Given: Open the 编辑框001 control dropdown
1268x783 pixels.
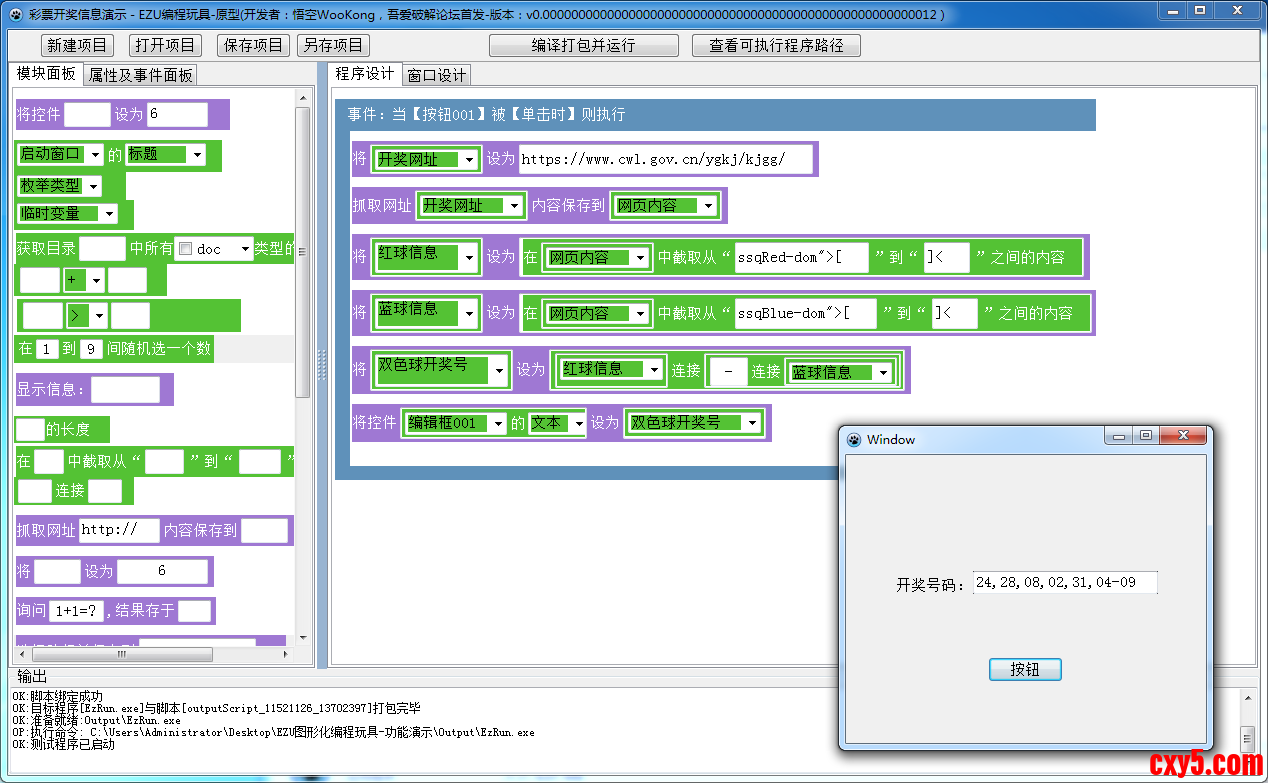Looking at the screenshot, I should pos(498,423).
